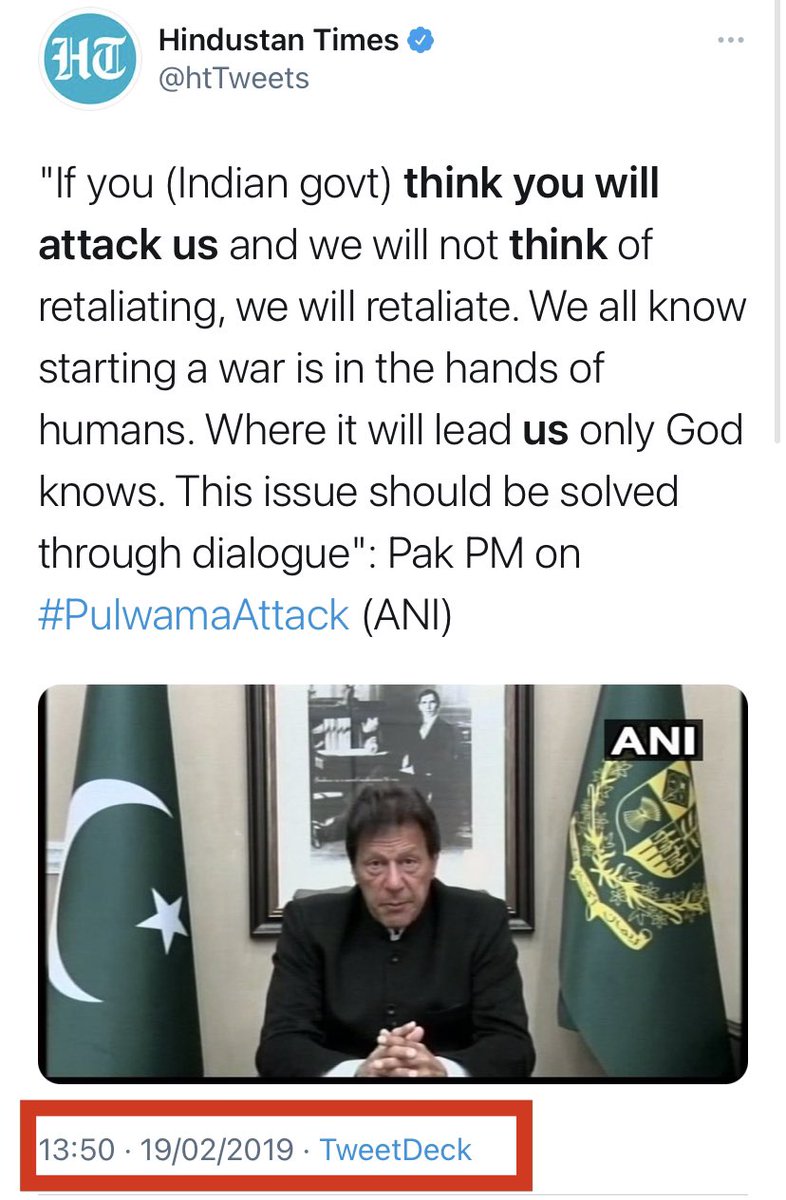Open the #PulwamaAttack hashtag
This screenshot has height=1200, width=786.
click(194, 614)
